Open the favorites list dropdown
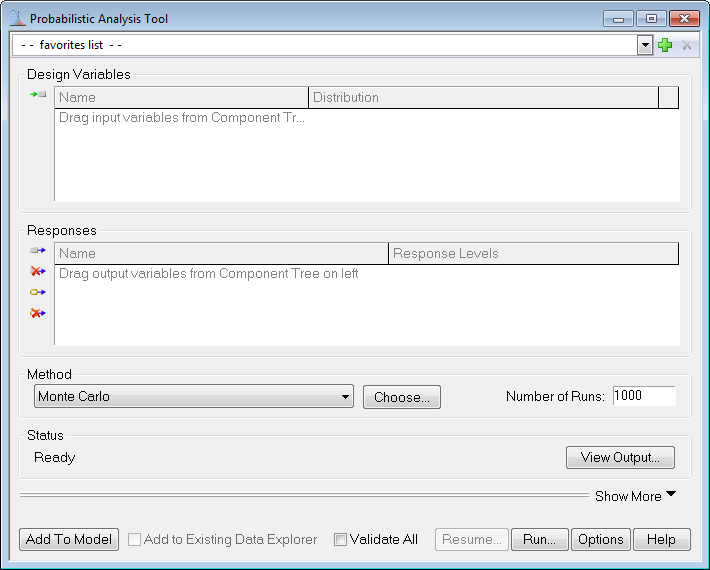Viewport: 710px width, 570px height. [645, 45]
